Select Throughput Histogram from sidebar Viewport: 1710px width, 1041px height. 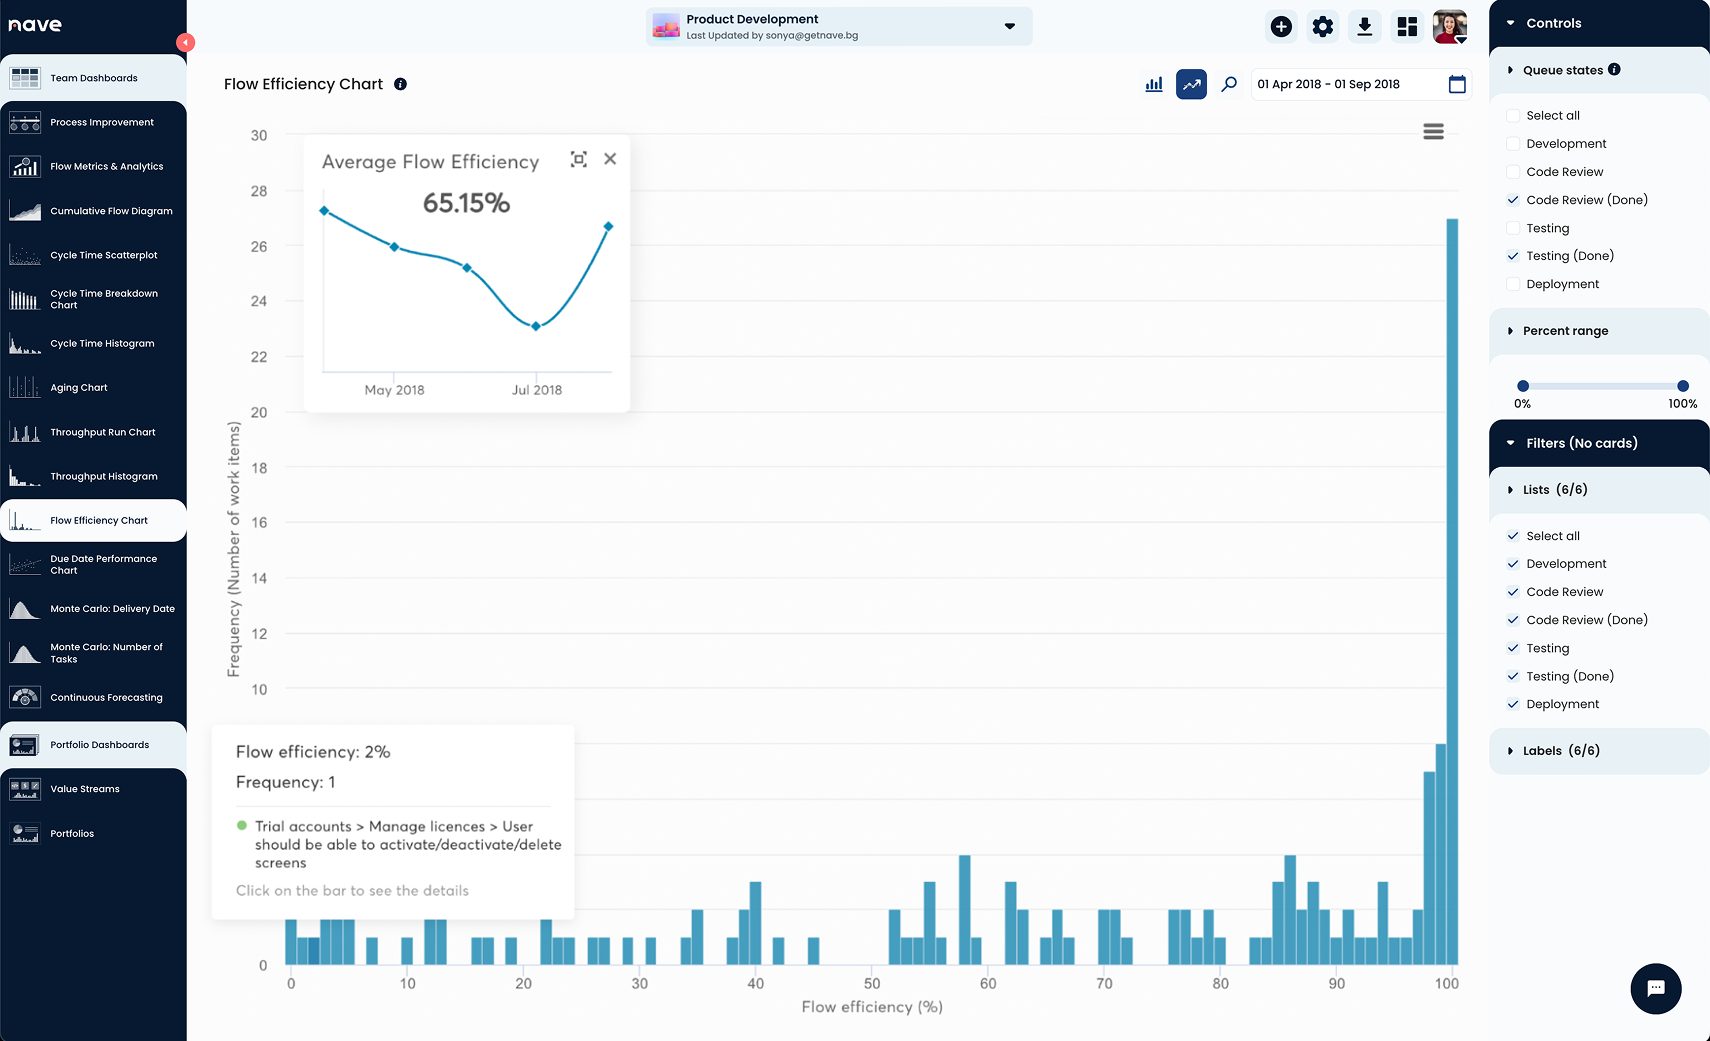(x=103, y=477)
